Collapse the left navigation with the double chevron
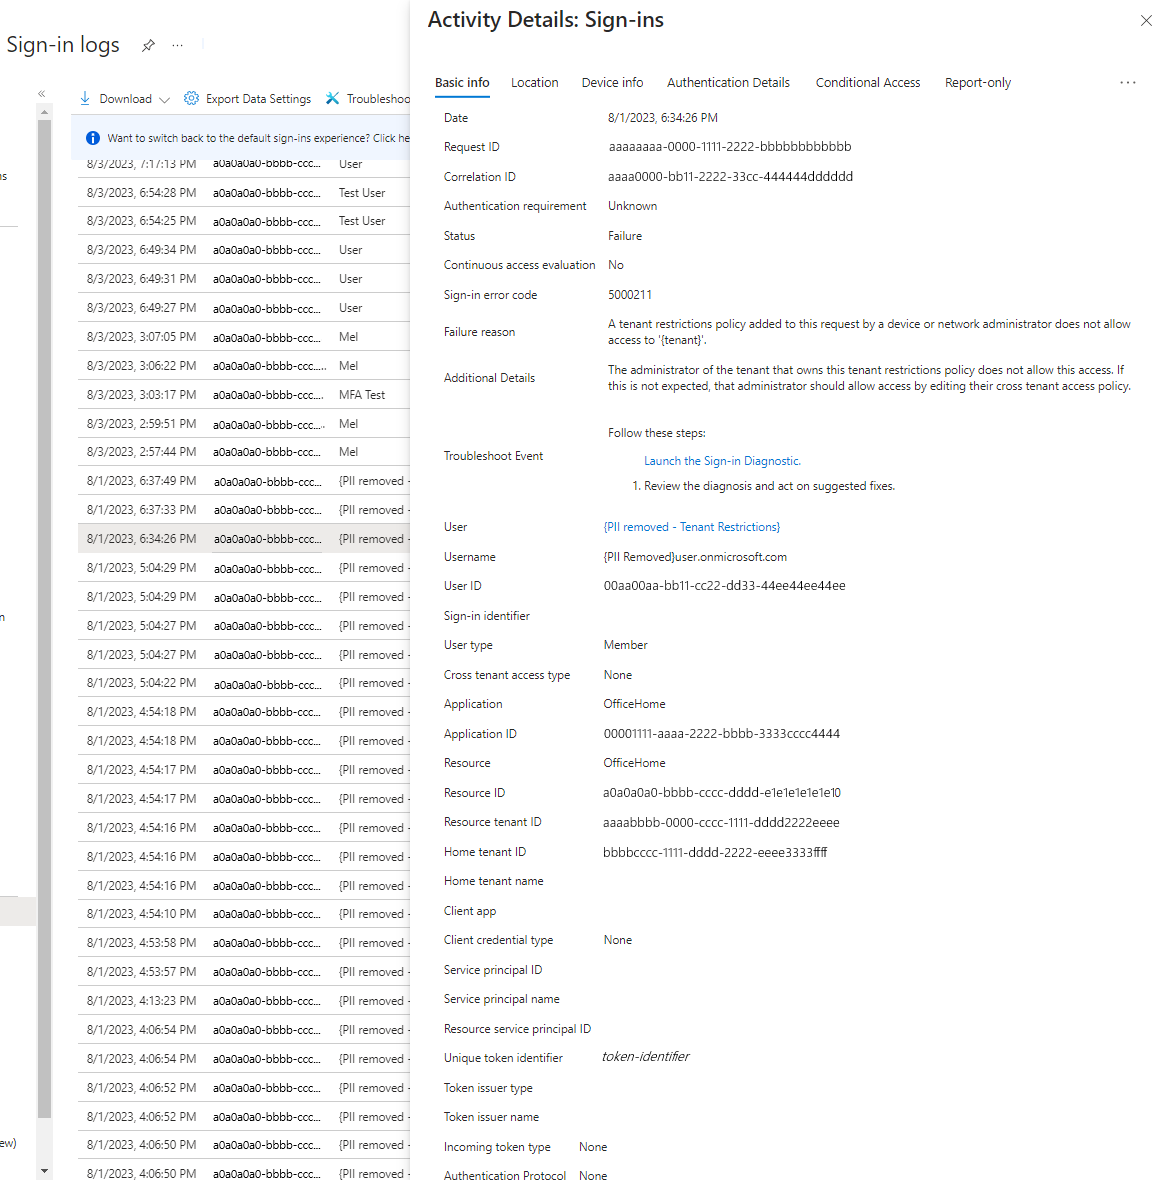This screenshot has width=1159, height=1180. [41, 94]
